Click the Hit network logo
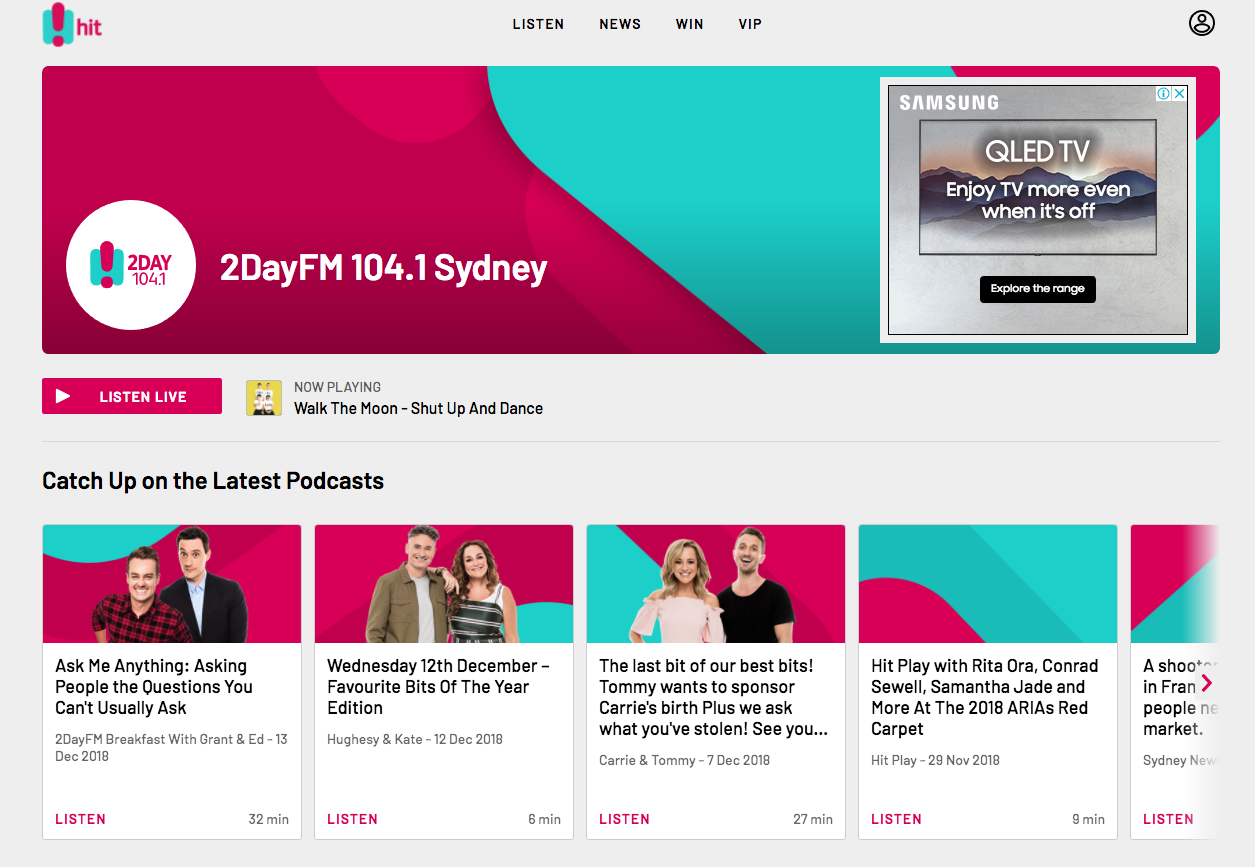1255x867 pixels. [72, 24]
